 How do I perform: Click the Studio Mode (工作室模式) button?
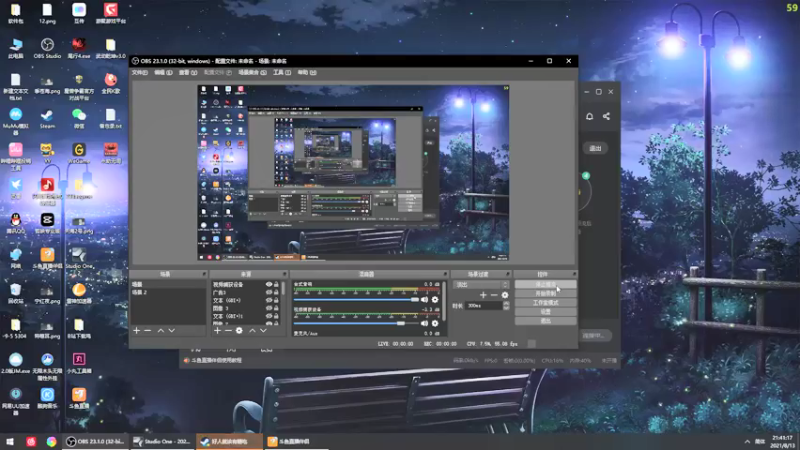point(545,303)
